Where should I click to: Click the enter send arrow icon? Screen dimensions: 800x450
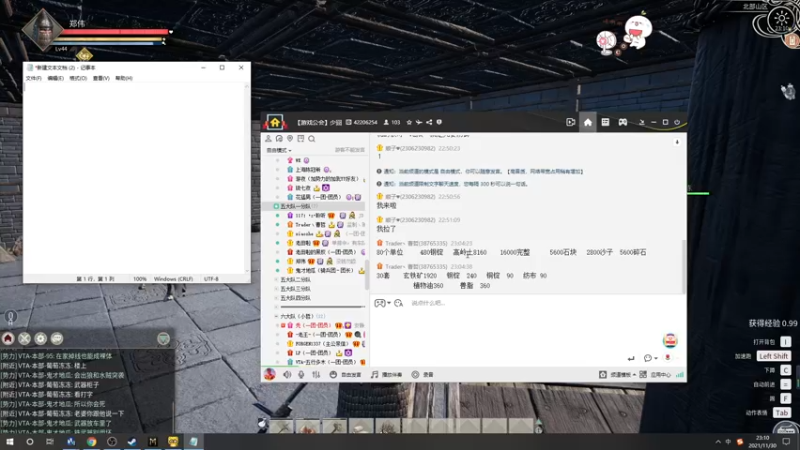[x=631, y=358]
